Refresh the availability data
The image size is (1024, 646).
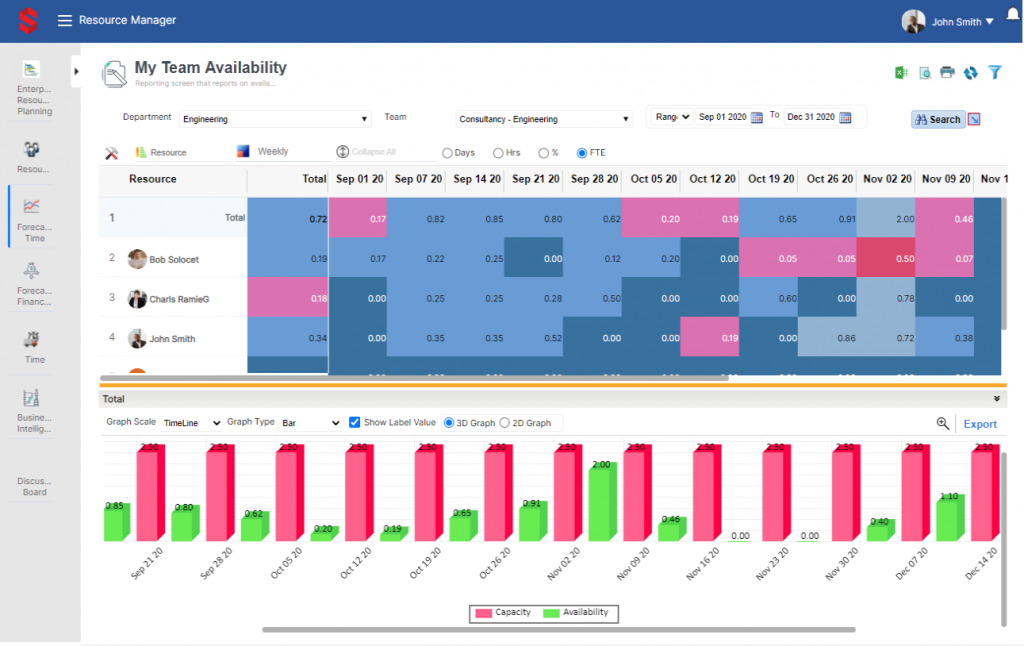tap(971, 72)
